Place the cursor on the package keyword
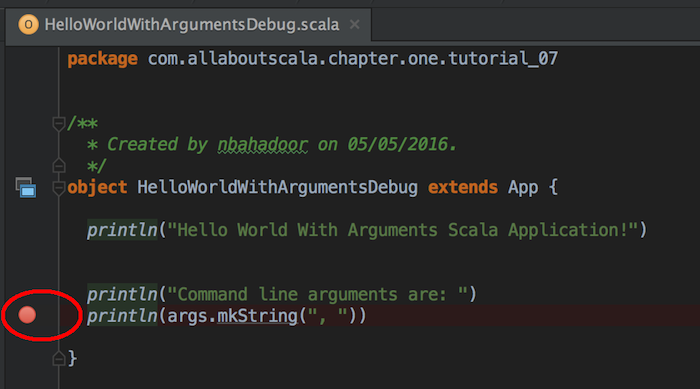Viewport: 700px width, 389px height. [x=102, y=59]
